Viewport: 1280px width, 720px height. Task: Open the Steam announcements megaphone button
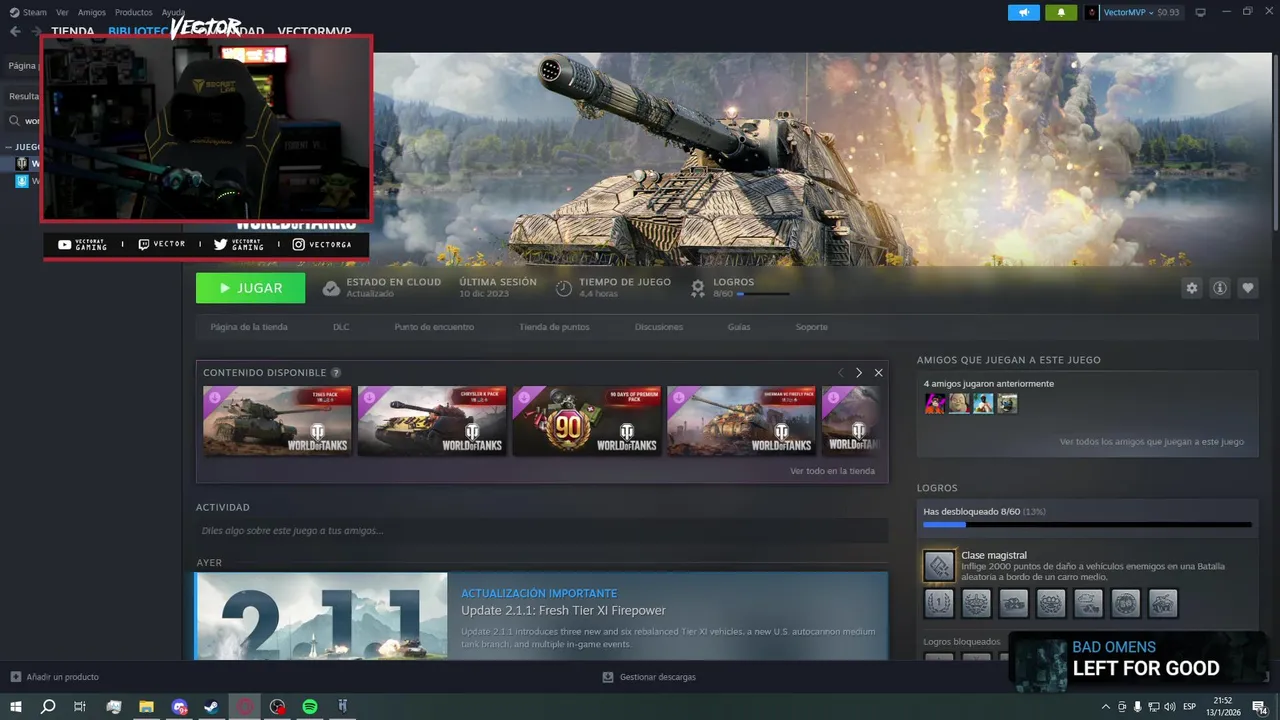point(1023,12)
